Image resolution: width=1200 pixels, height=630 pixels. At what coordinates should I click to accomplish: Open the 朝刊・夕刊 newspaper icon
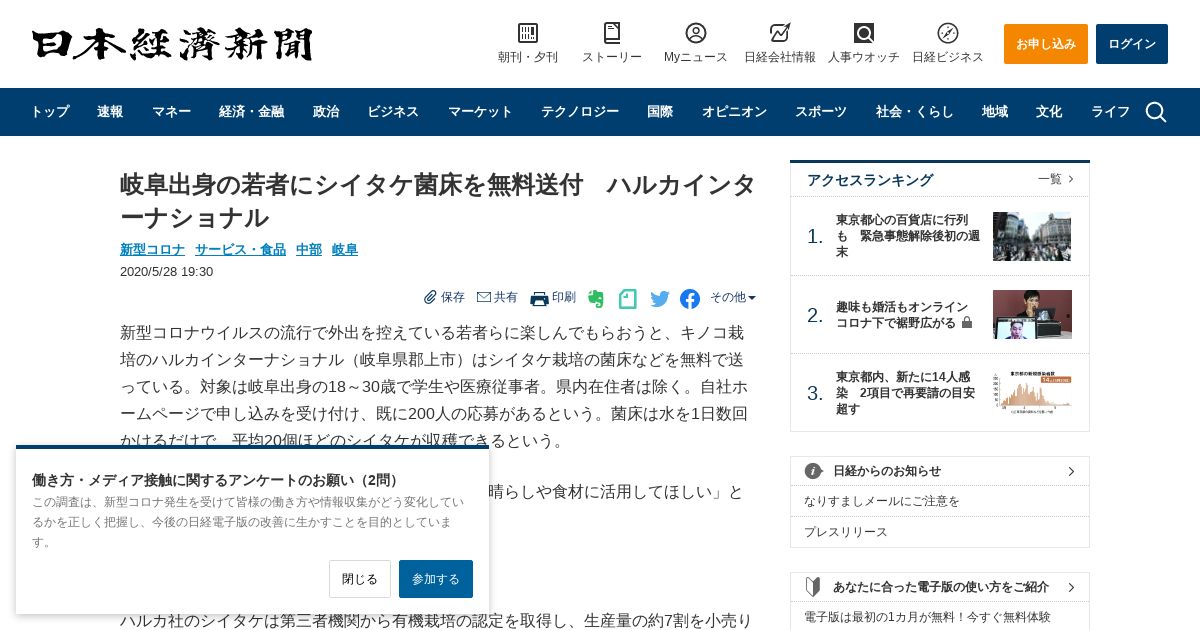[x=528, y=33]
